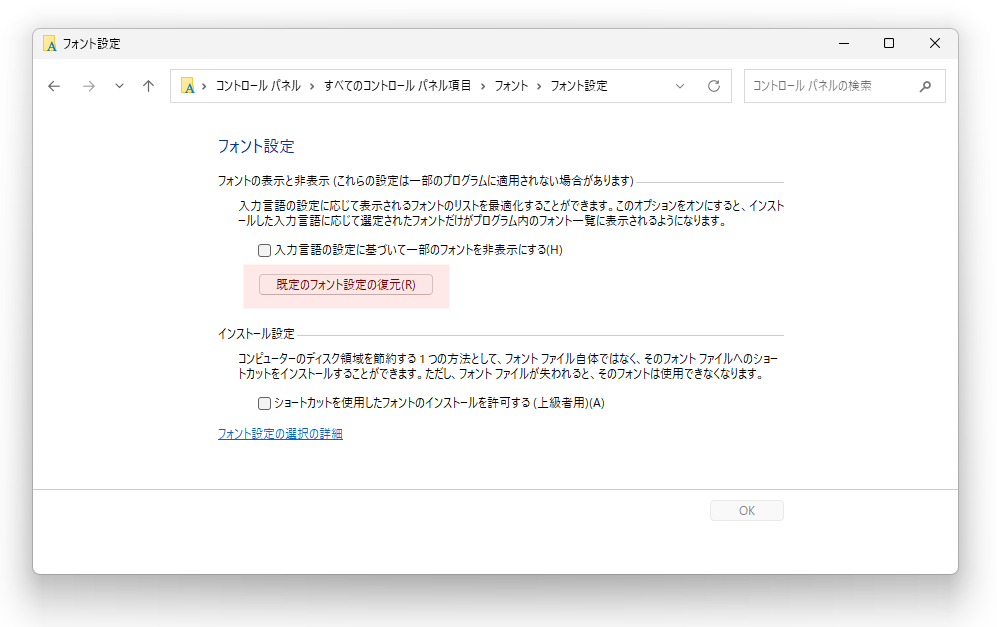Select すべてのコントロール パネル項目 breadcrumb
Screen dimensions: 997x627
tap(397, 86)
